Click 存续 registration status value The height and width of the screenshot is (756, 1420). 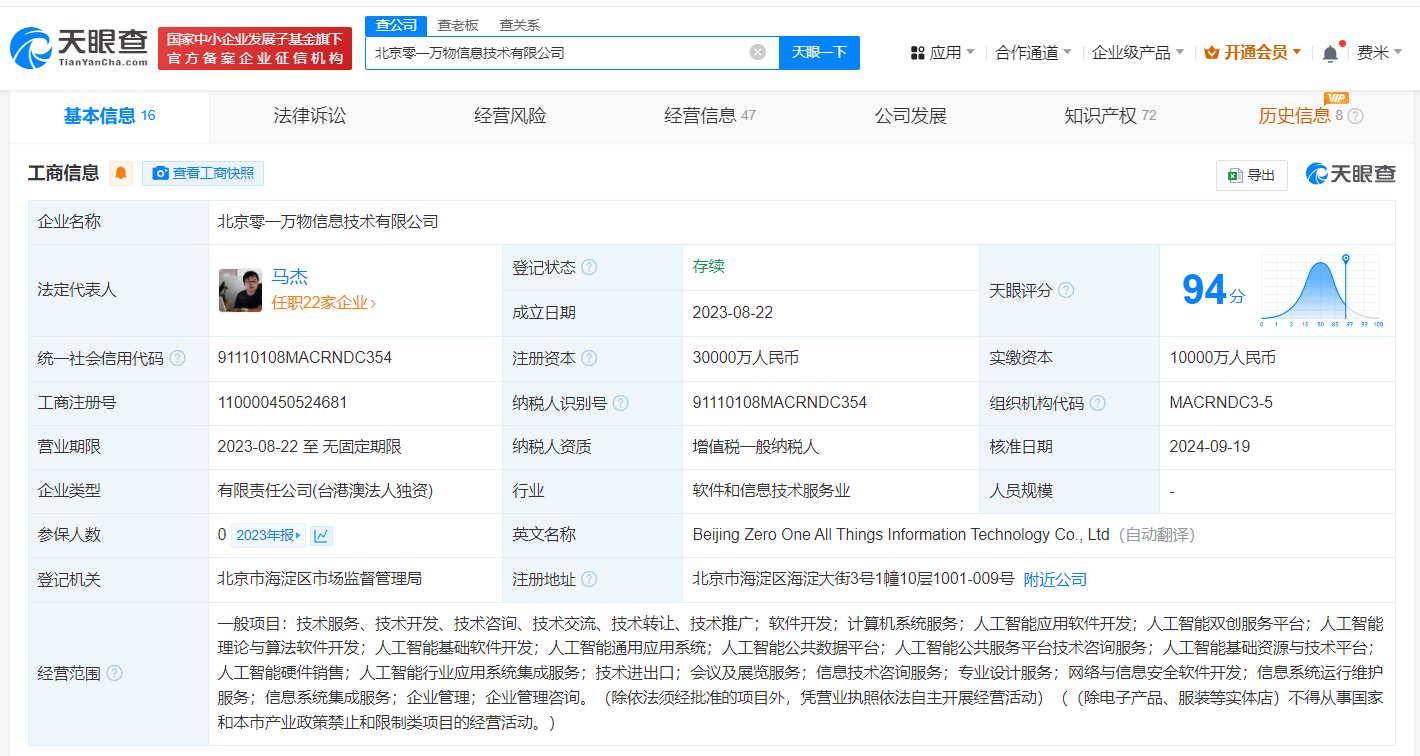point(708,267)
